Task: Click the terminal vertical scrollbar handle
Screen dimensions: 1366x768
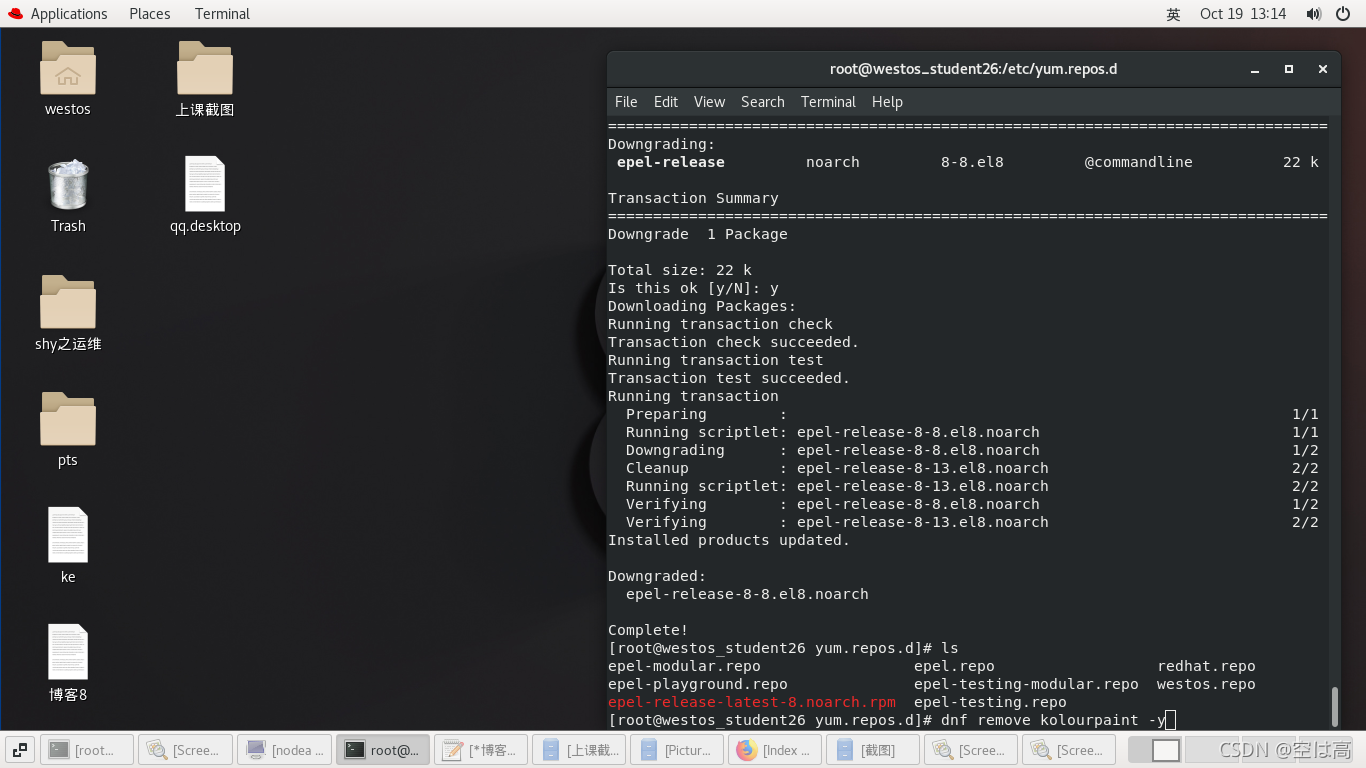Action: tap(1334, 707)
